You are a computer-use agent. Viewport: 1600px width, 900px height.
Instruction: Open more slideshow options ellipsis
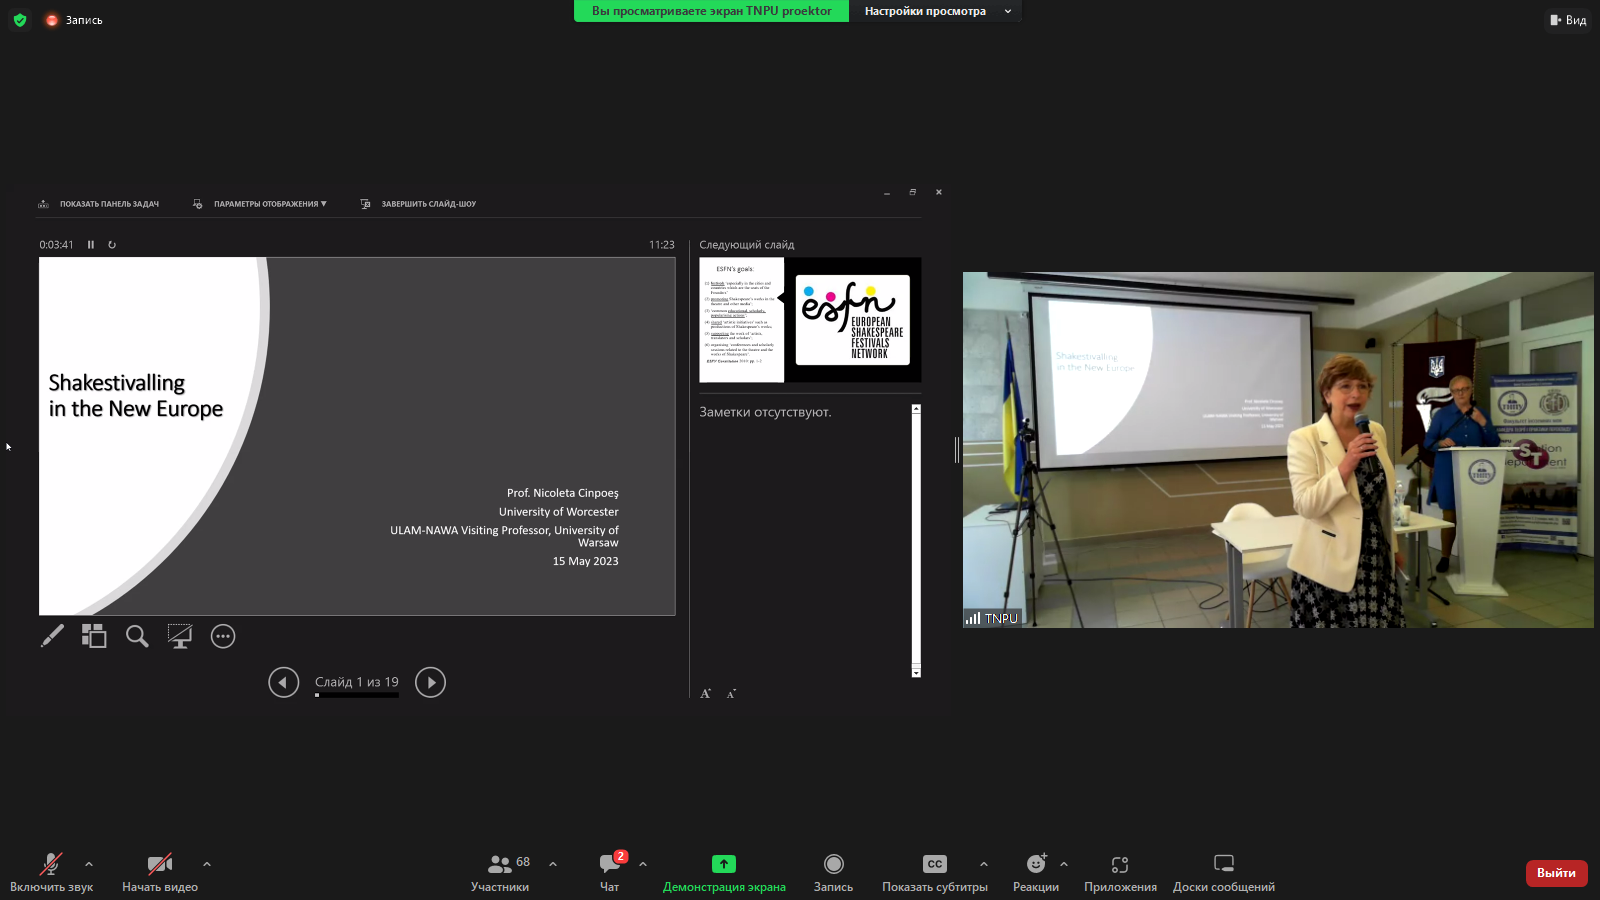tap(223, 636)
